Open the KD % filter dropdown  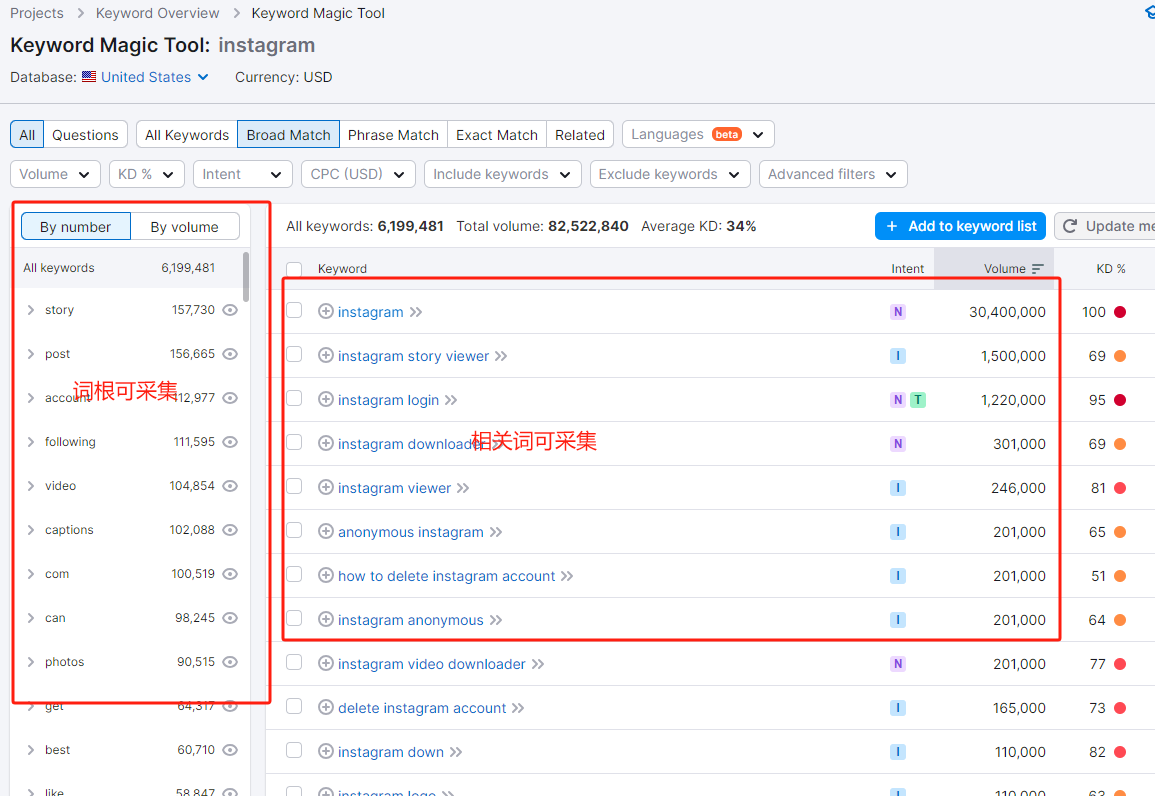147,175
